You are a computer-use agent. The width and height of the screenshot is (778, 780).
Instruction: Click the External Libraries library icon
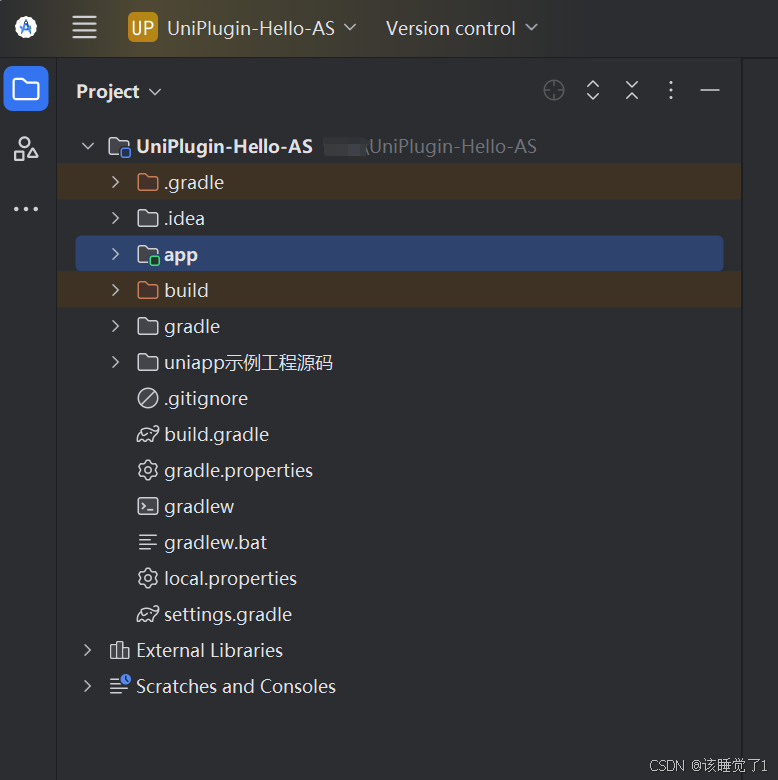tap(119, 650)
